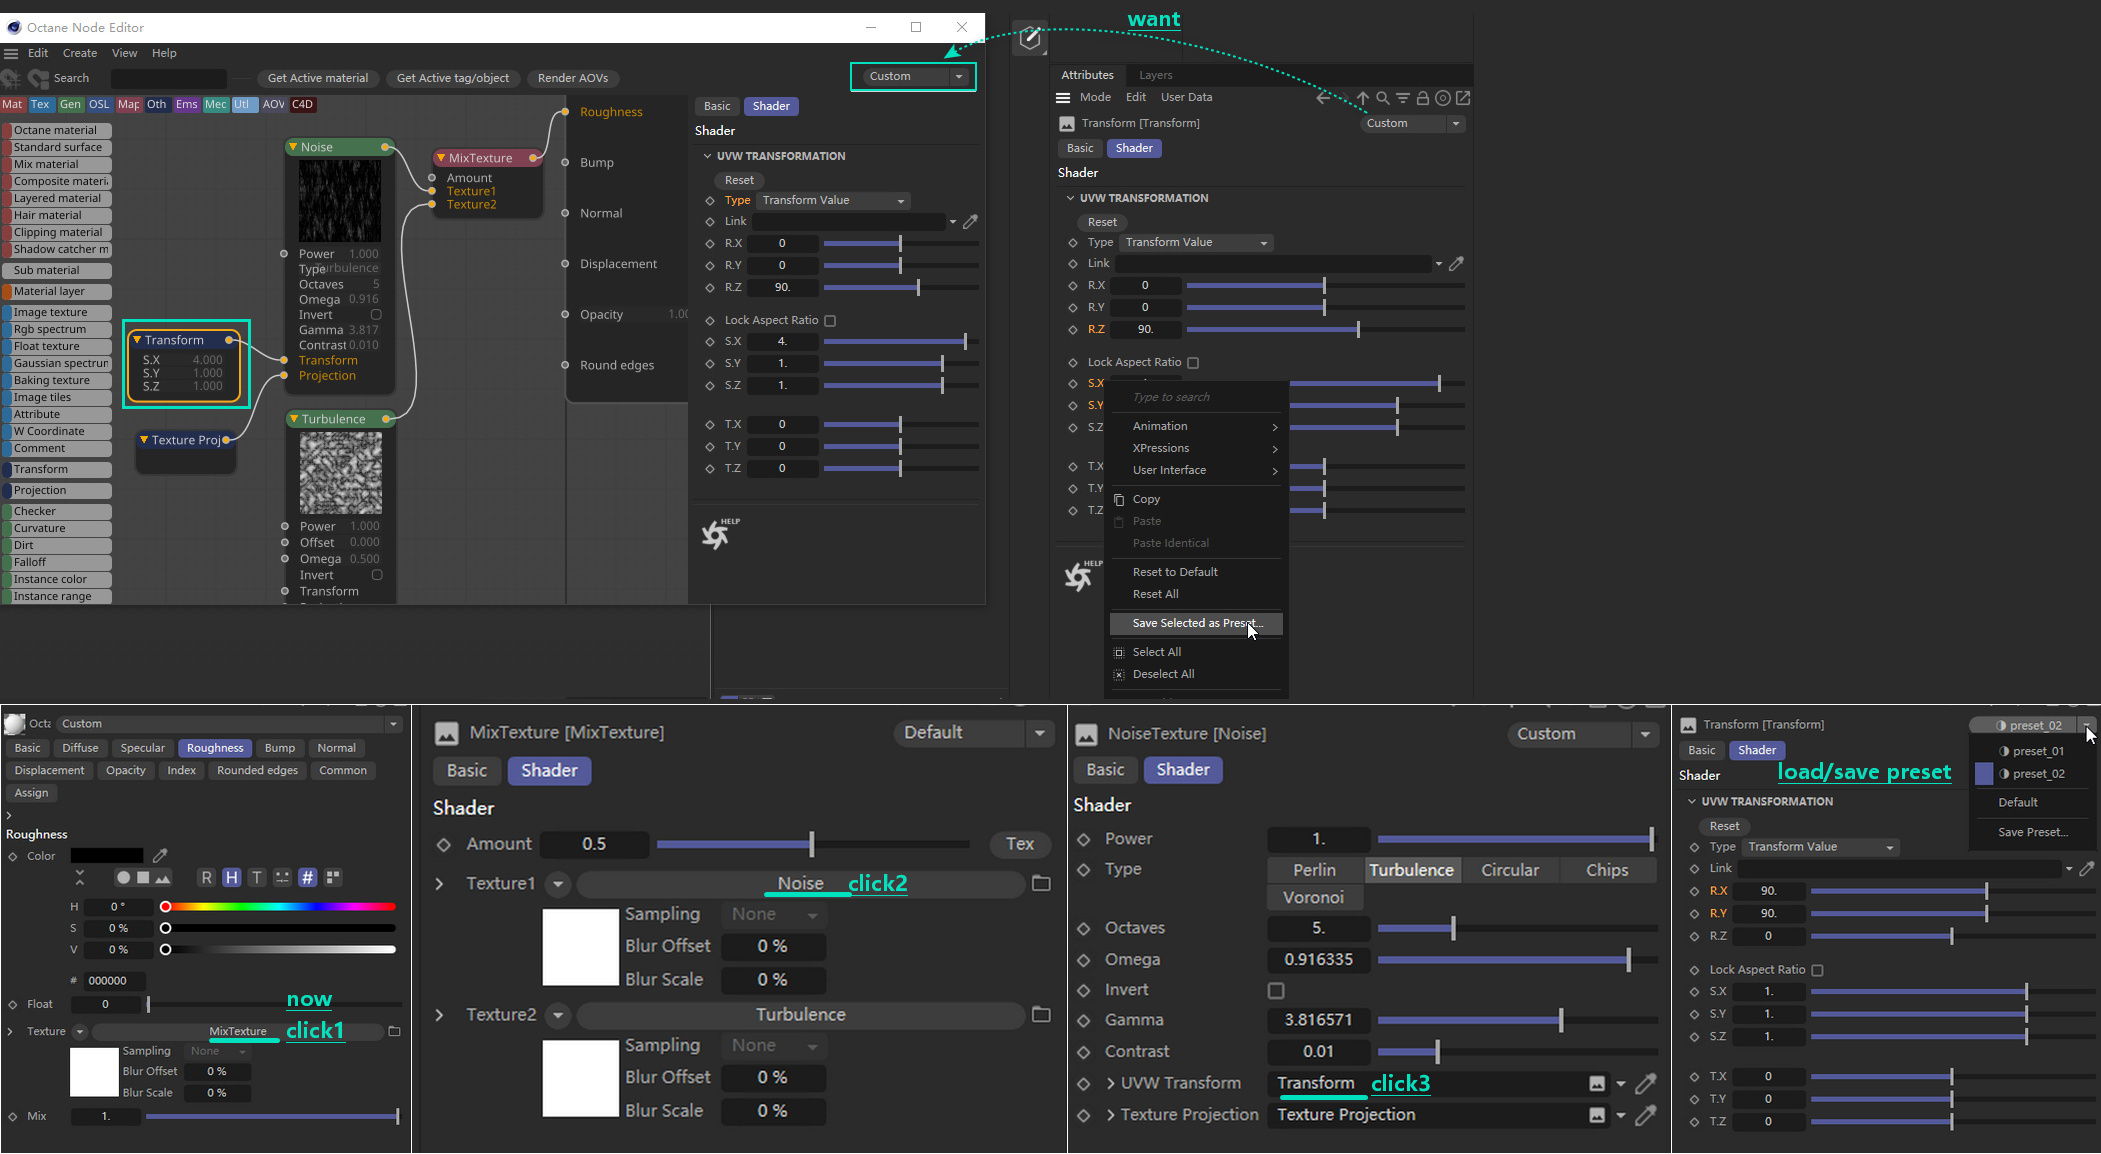Screen dimensions: 2101x1154
Task: Click the search magnifier in Attributes panel
Action: [x=1382, y=98]
